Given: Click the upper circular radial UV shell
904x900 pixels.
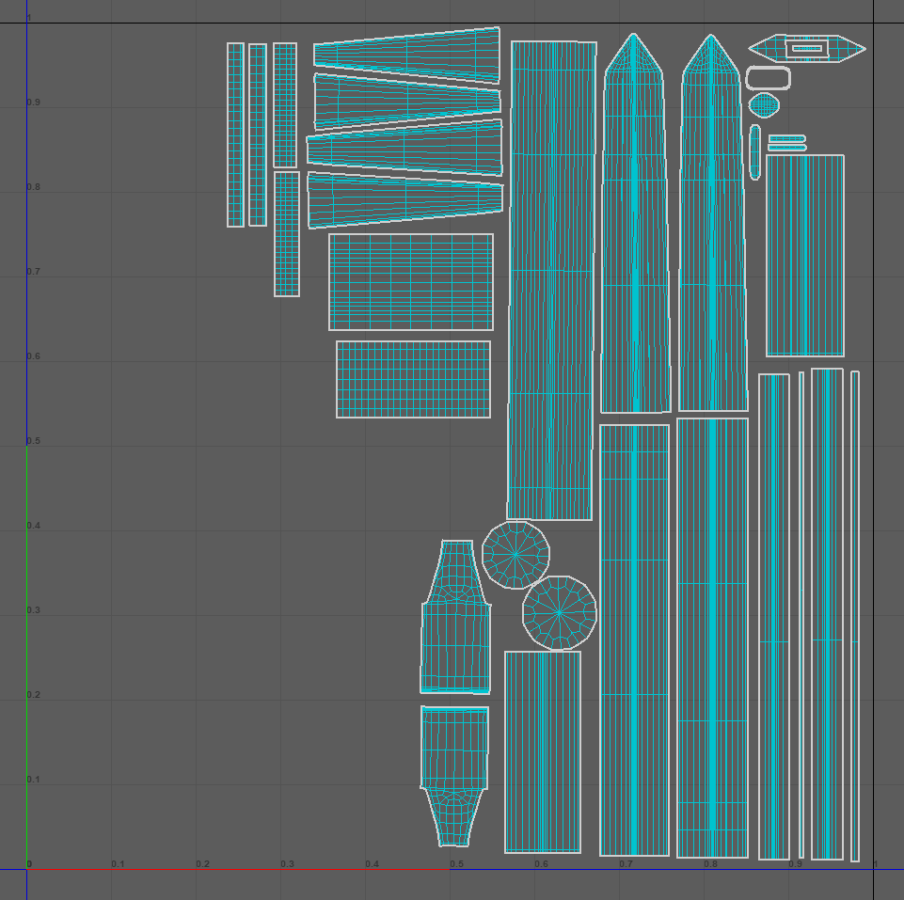Looking at the screenshot, I should coord(515,555).
